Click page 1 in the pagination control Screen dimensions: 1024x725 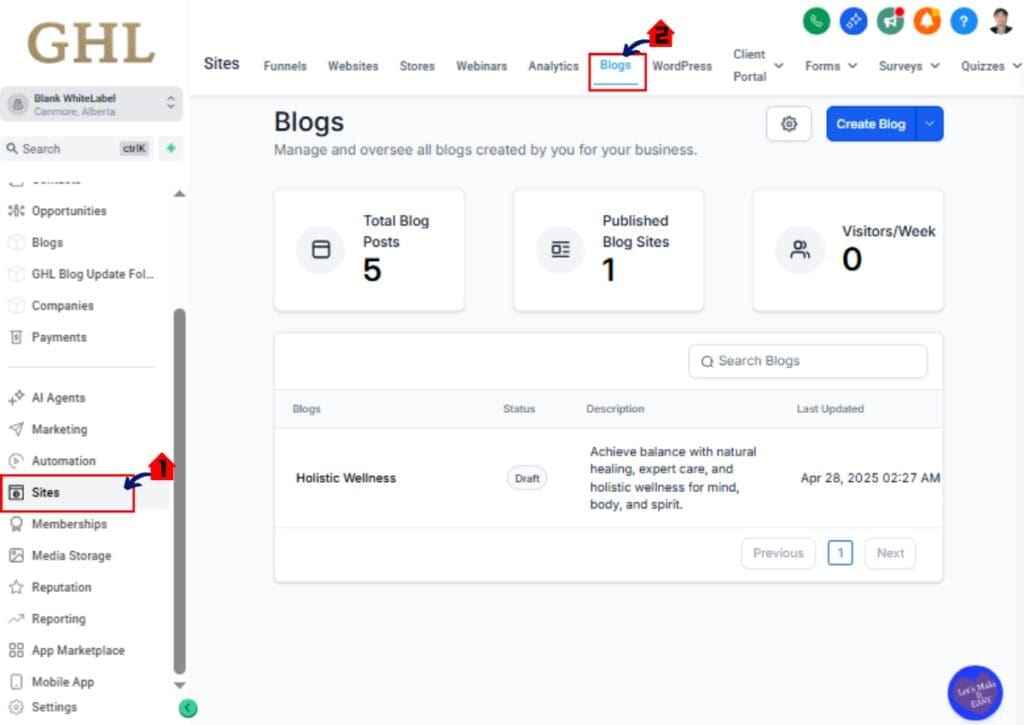coord(840,552)
